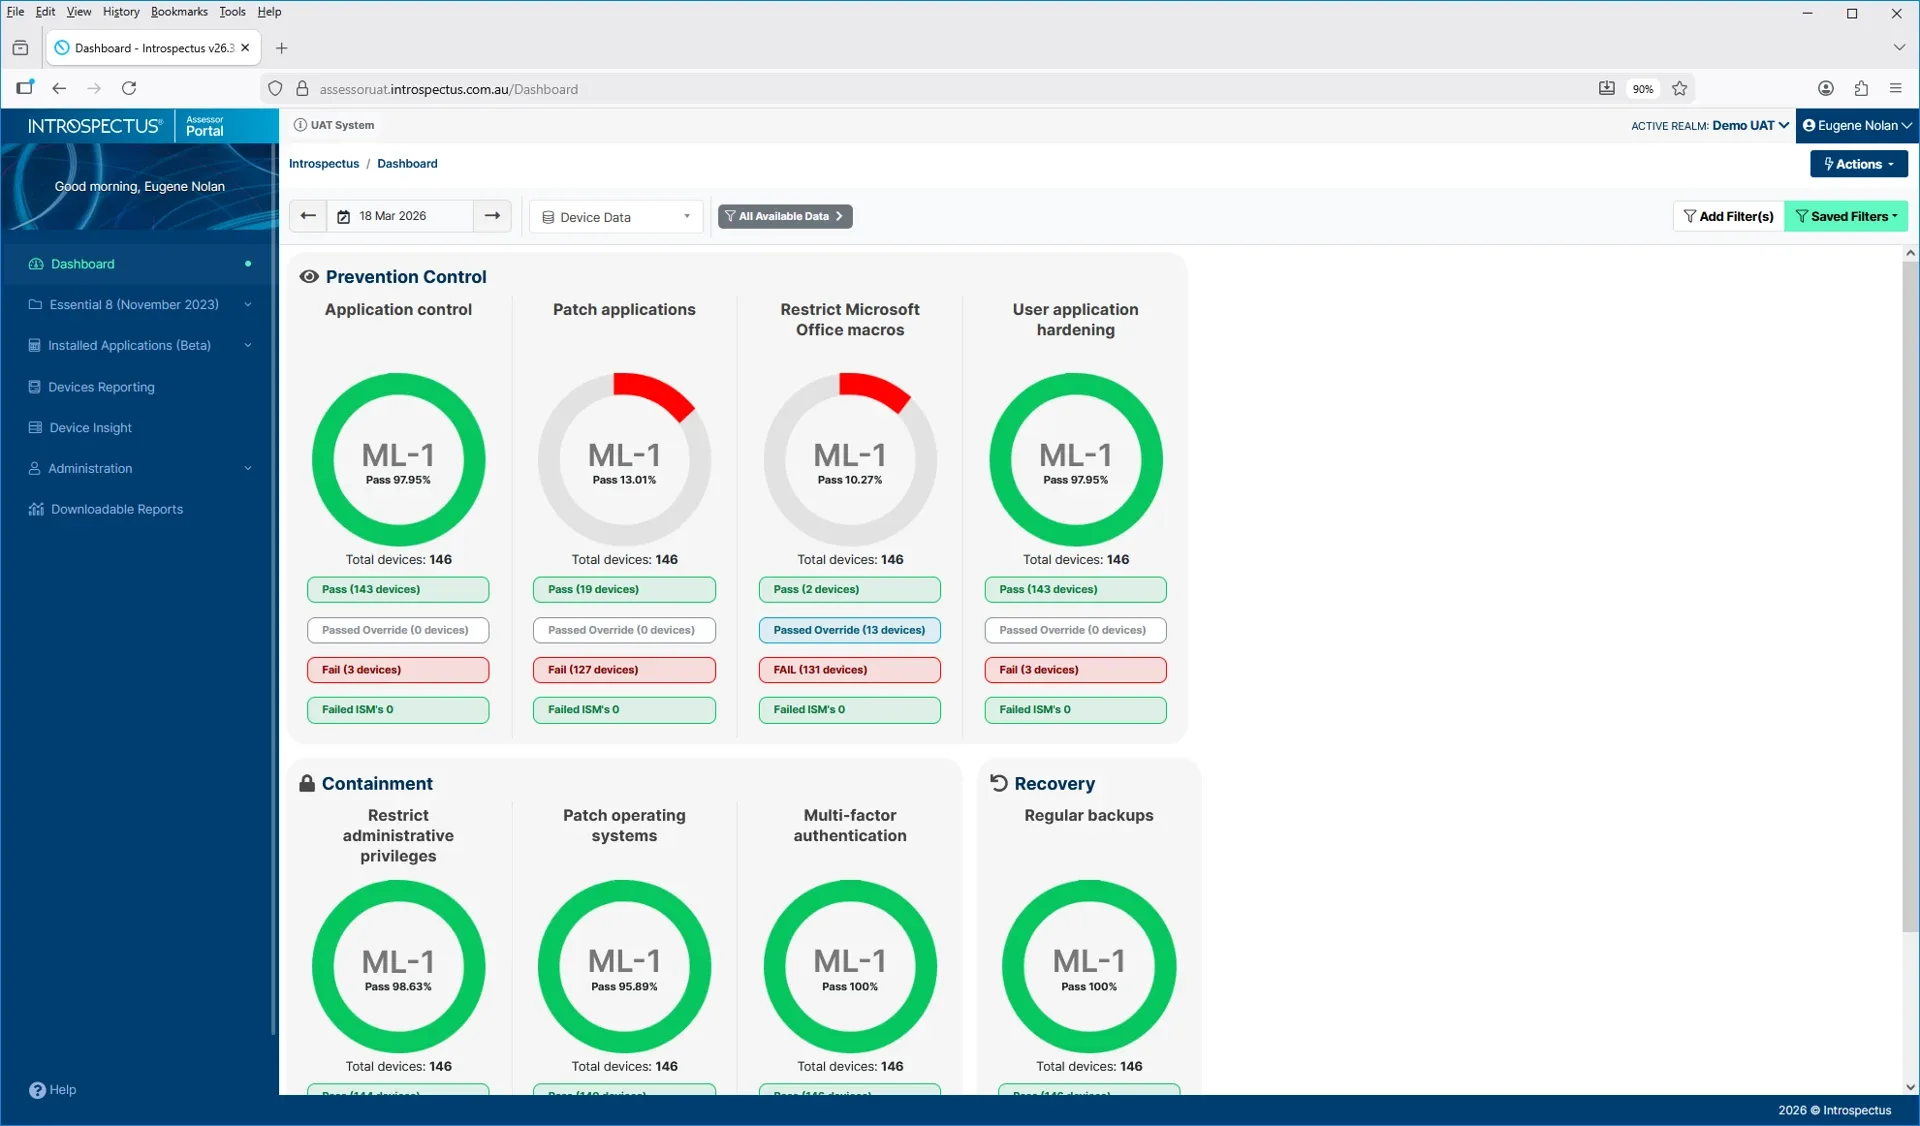This screenshot has height=1126, width=1920.
Task: Click the Patch applications ML-1 donut chart
Action: coord(624,460)
